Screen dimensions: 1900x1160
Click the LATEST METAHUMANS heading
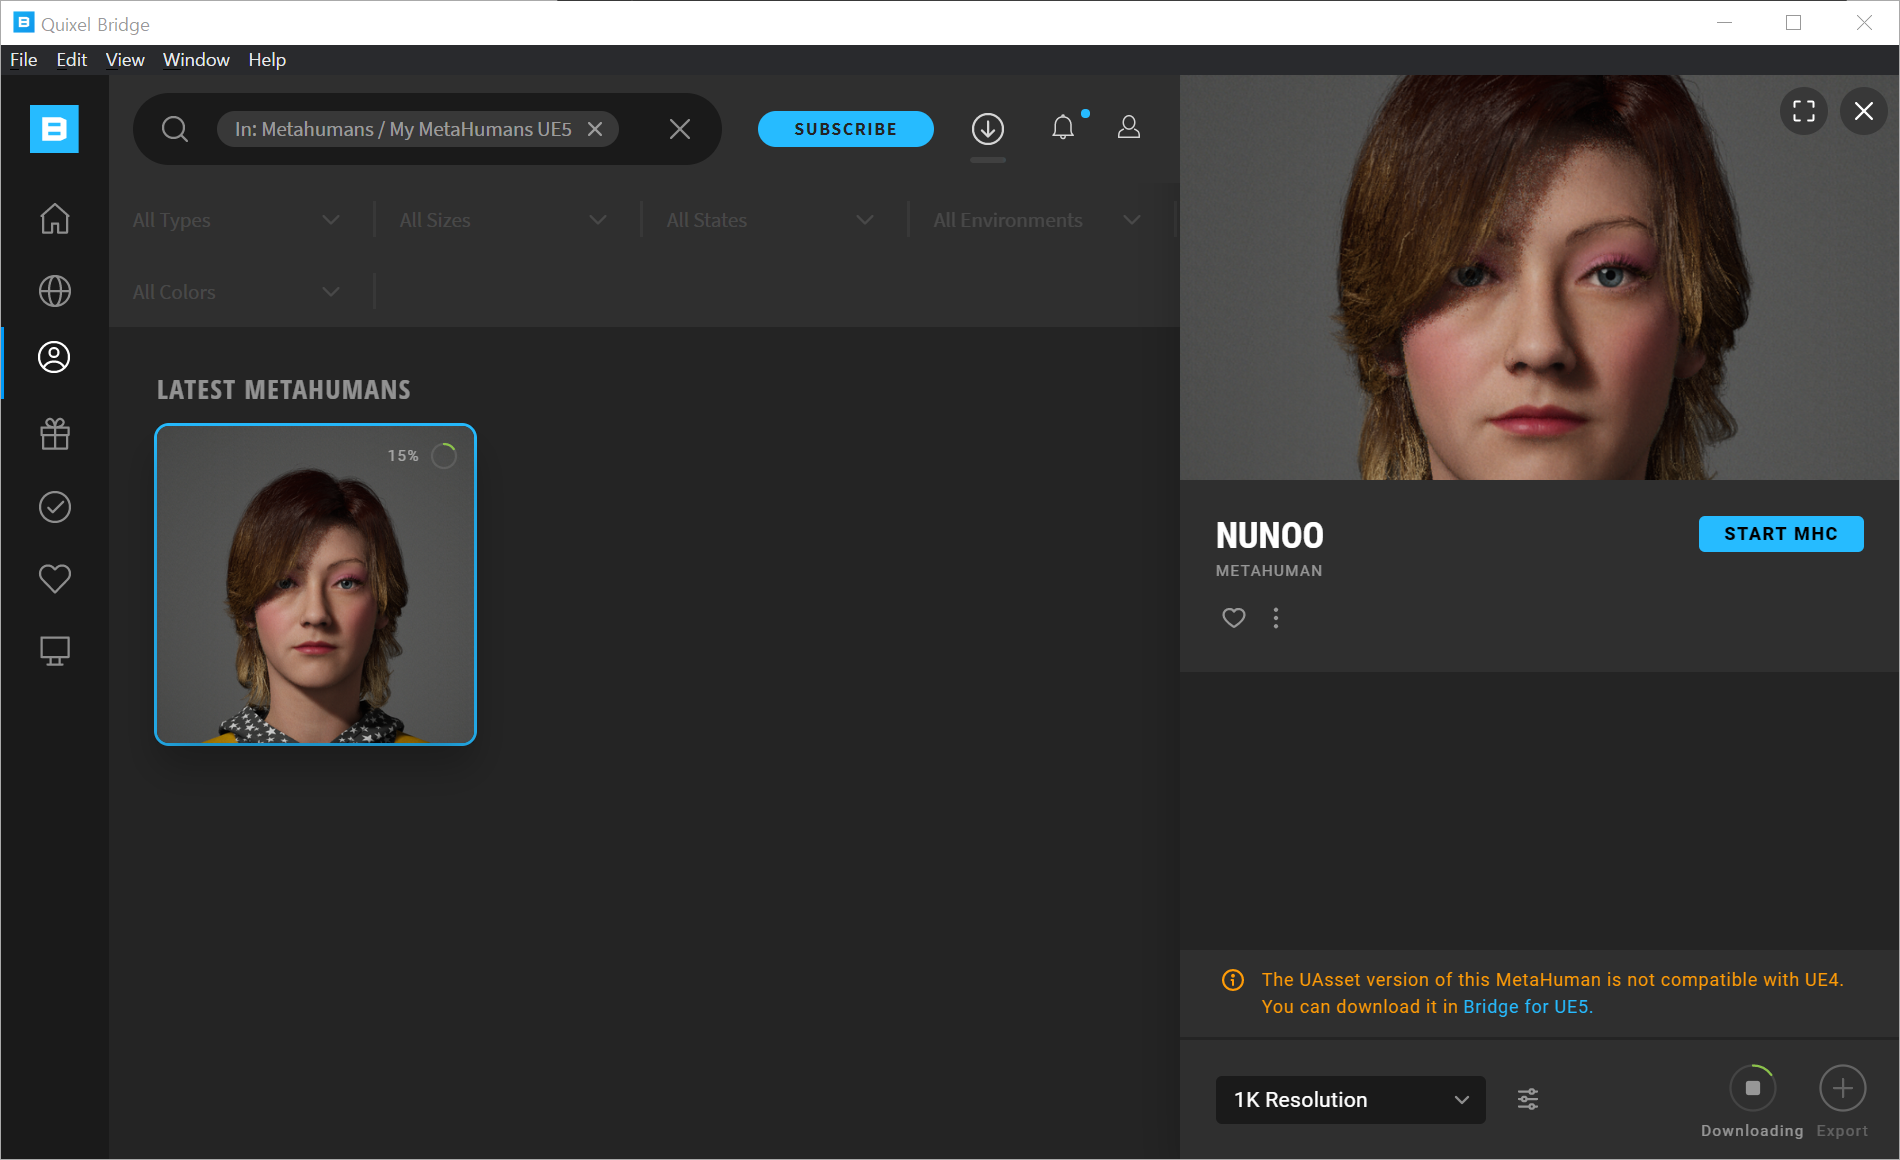[284, 390]
